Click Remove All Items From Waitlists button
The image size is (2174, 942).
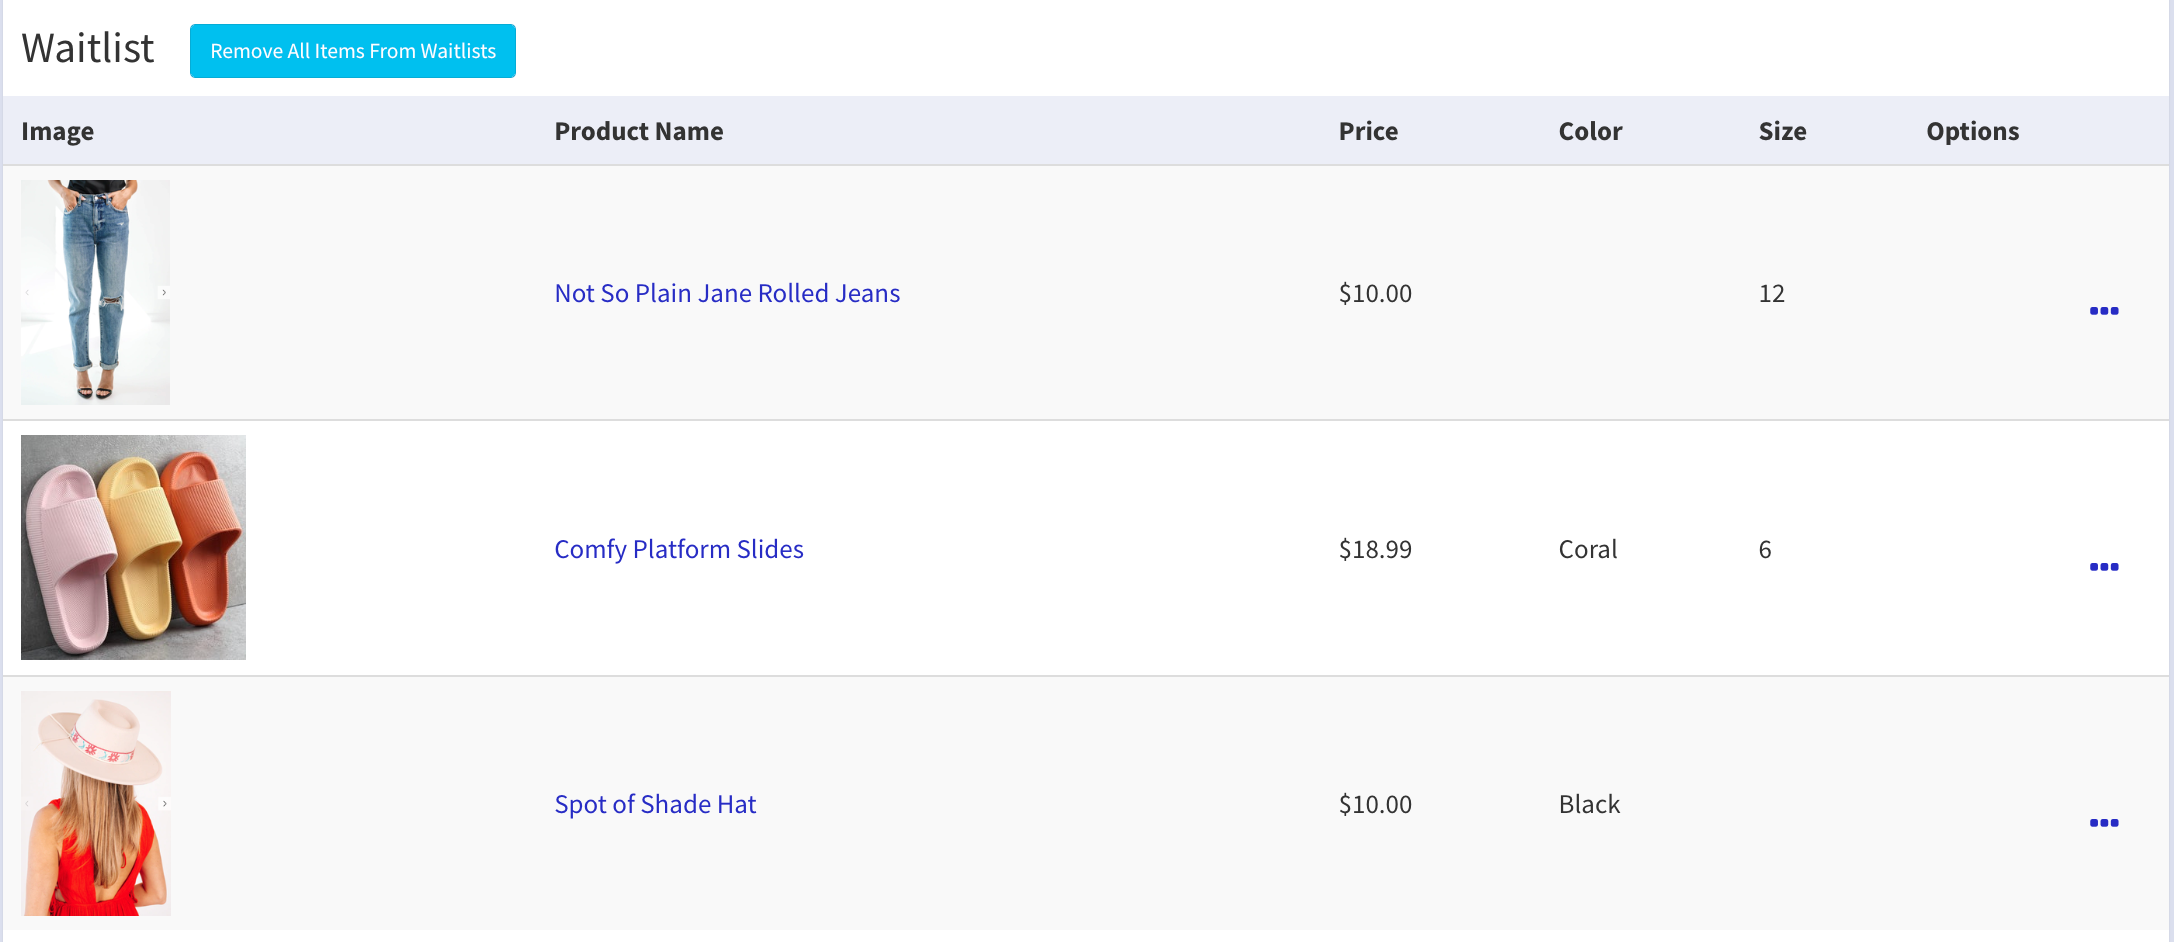(x=352, y=51)
